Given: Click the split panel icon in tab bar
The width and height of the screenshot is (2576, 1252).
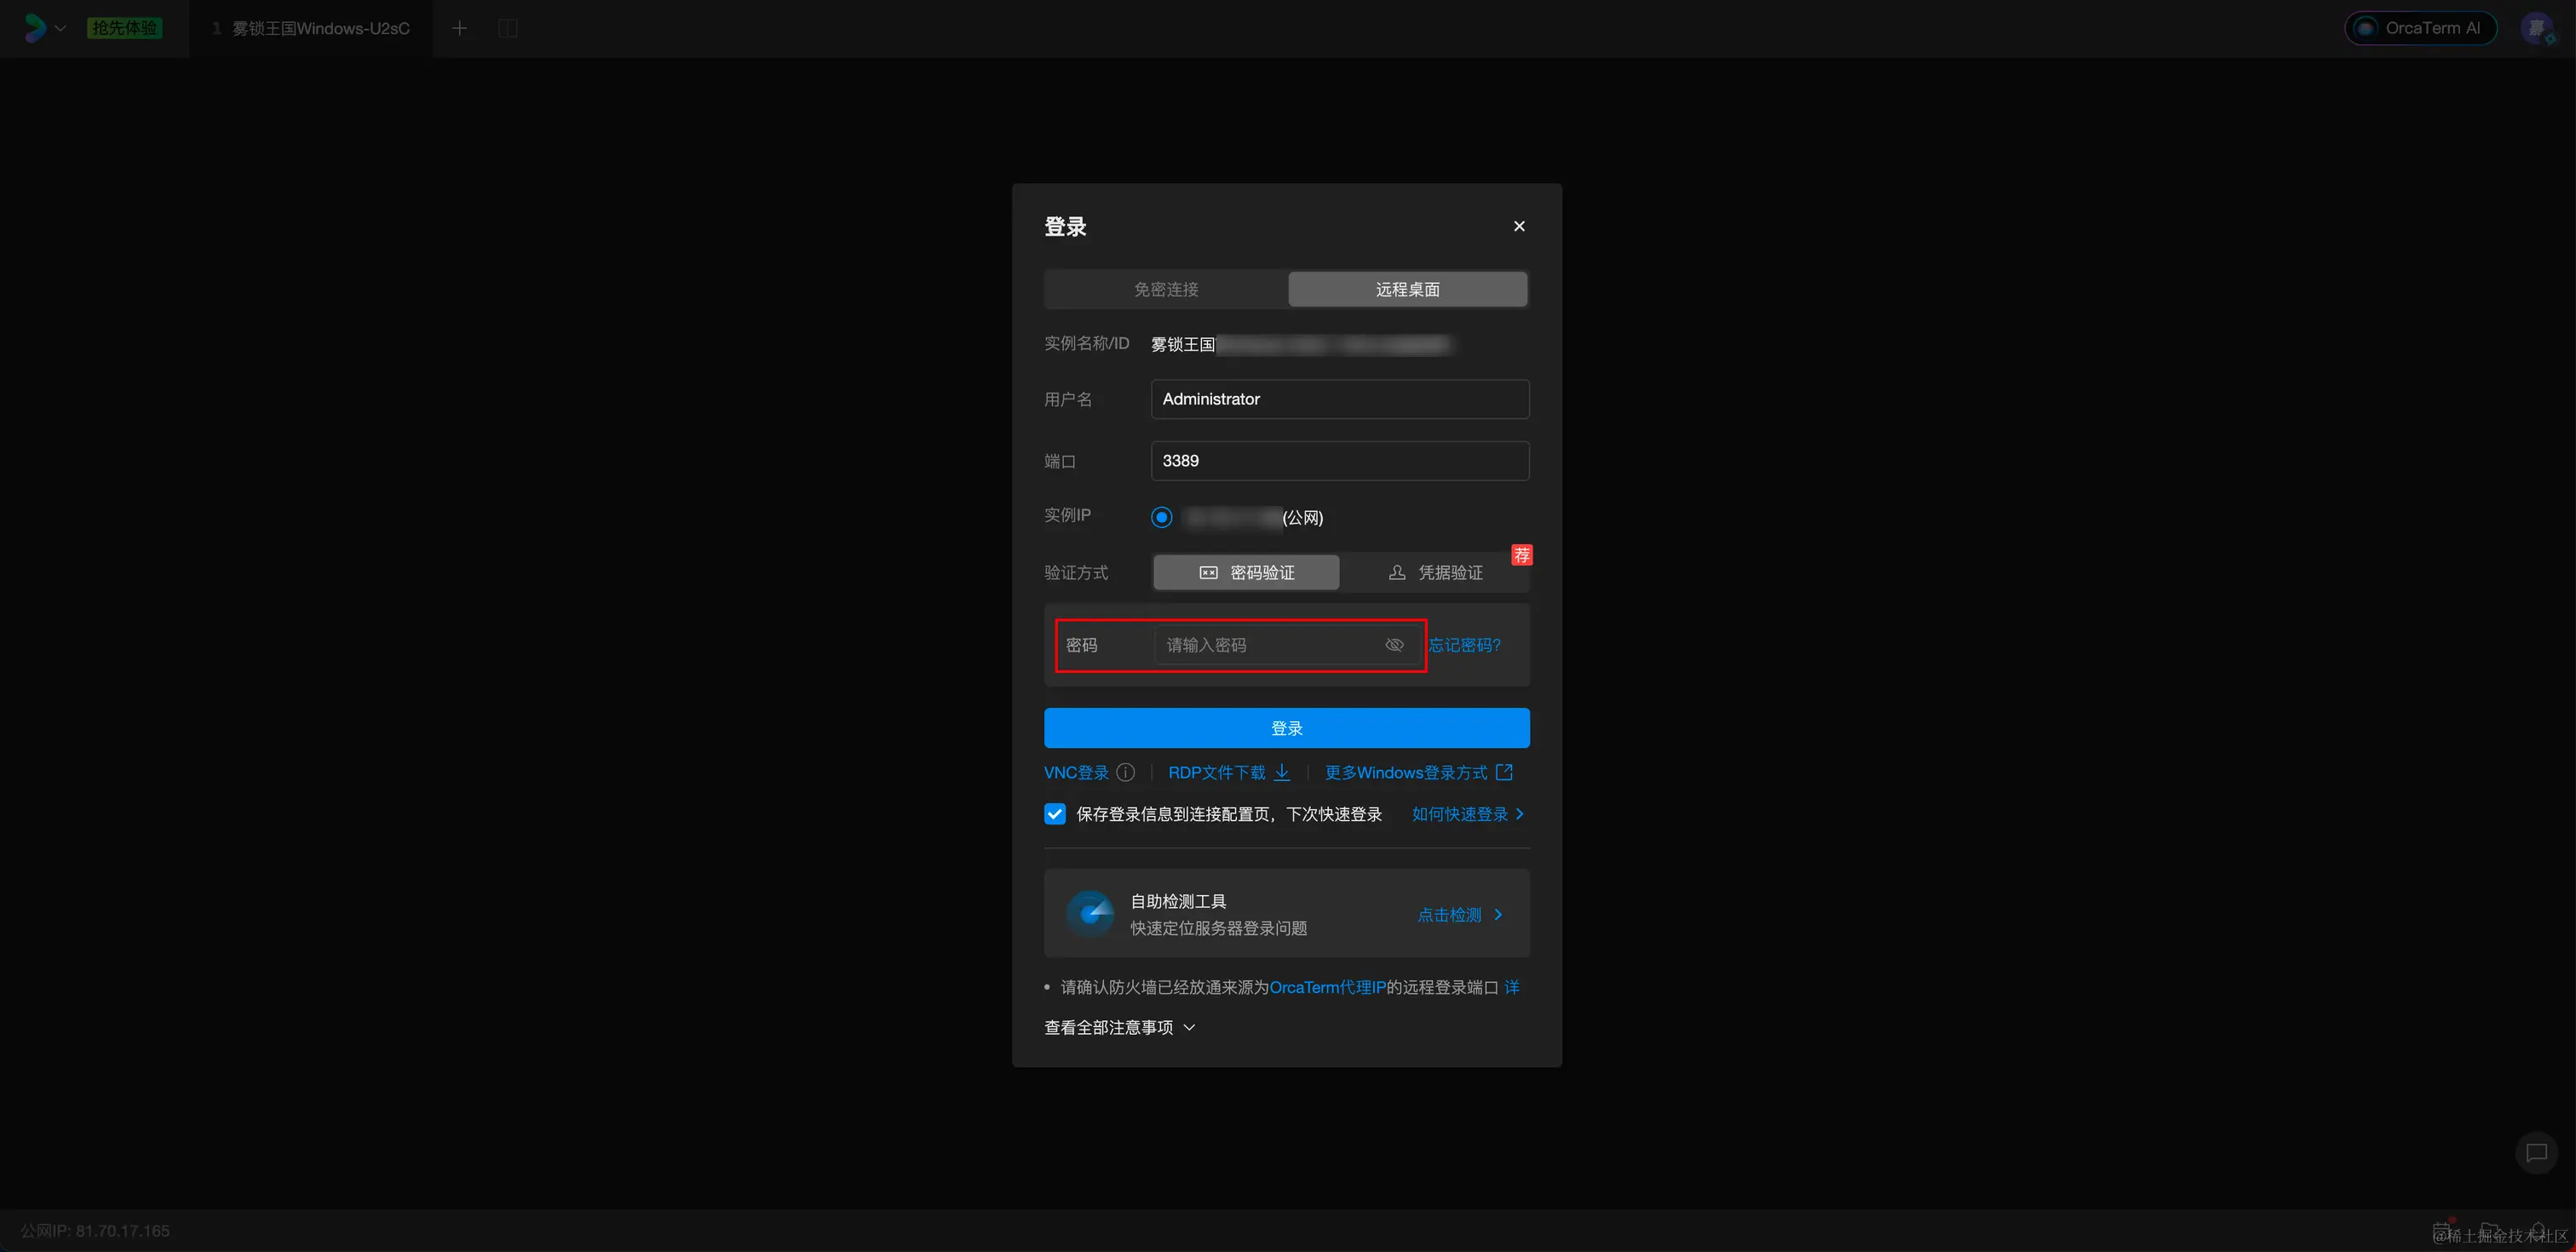Looking at the screenshot, I should coord(508,28).
